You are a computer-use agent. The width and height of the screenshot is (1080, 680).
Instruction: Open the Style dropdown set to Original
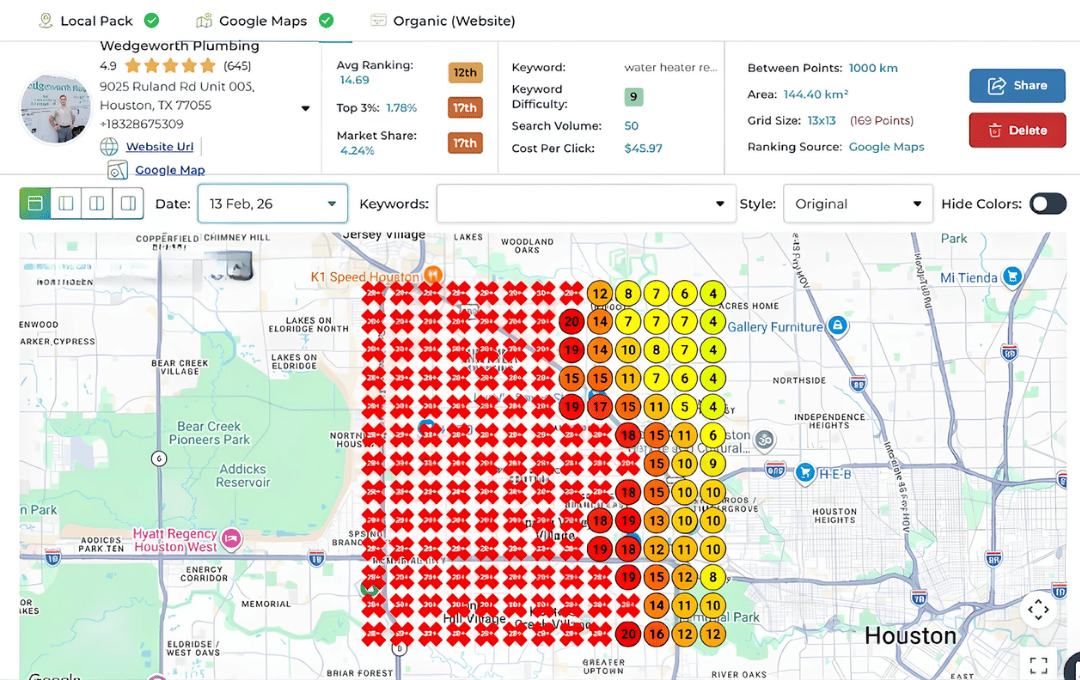858,203
